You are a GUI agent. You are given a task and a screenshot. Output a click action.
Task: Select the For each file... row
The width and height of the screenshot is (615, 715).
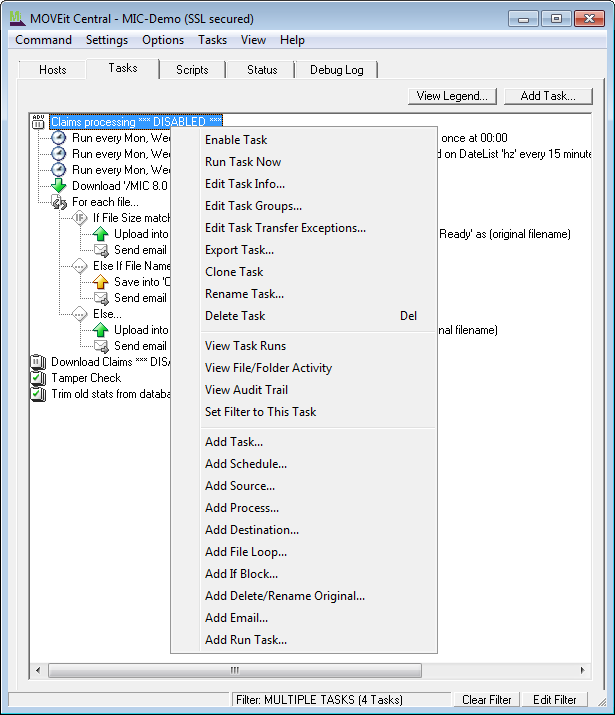pyautogui.click(x=105, y=202)
